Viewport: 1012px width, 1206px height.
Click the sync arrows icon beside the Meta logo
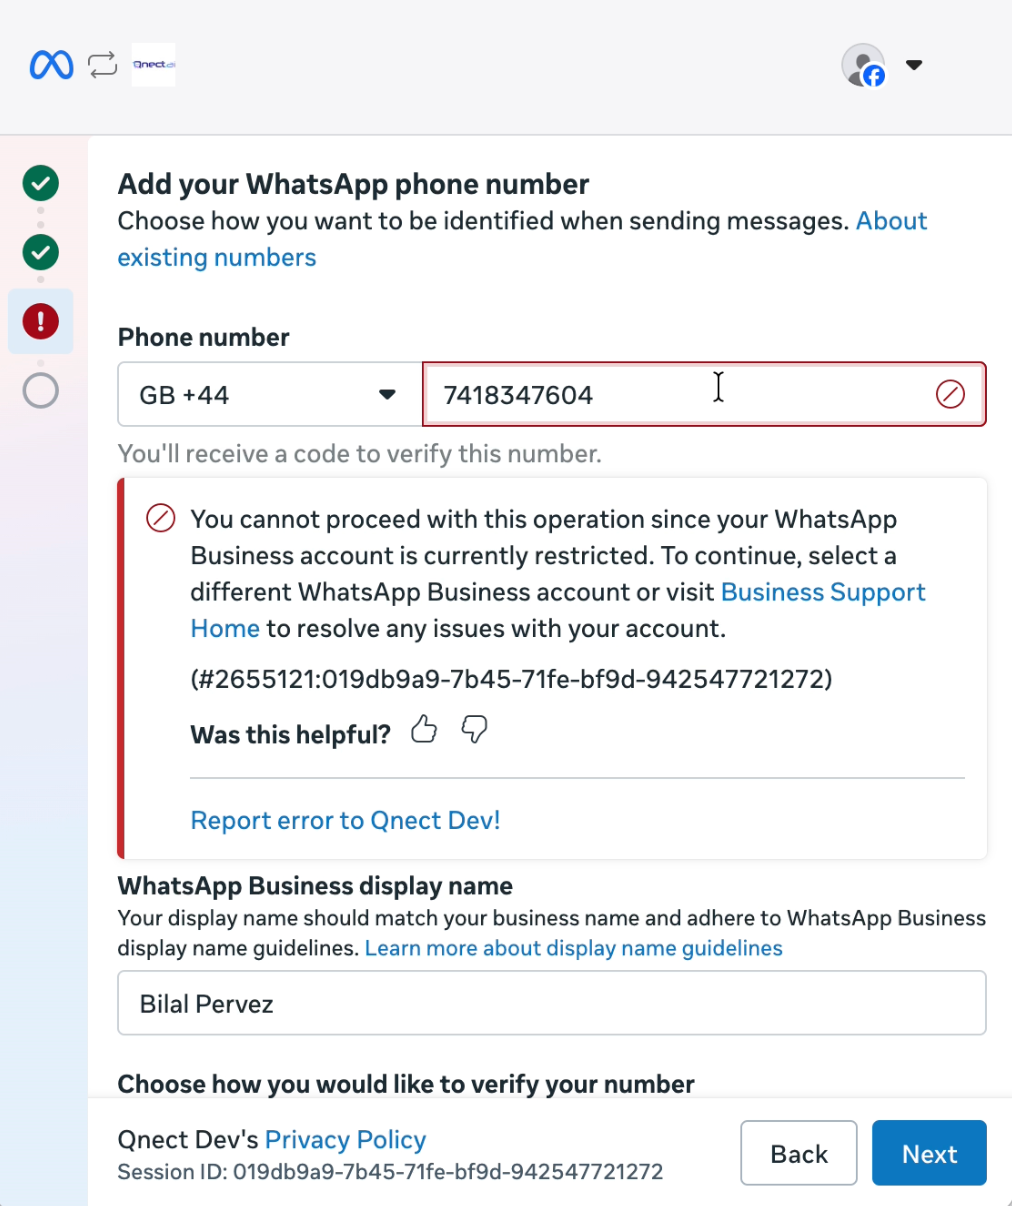coord(102,65)
